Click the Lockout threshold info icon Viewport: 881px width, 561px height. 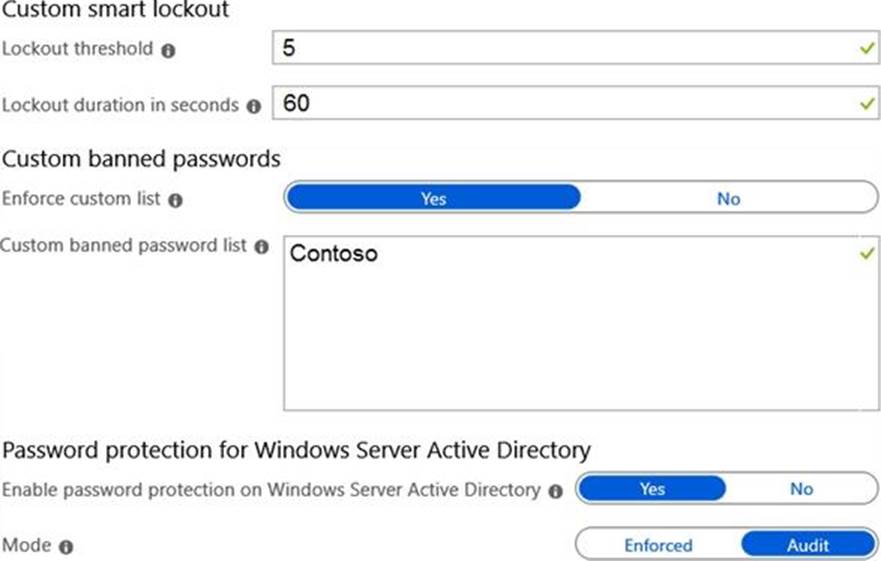click(x=168, y=51)
